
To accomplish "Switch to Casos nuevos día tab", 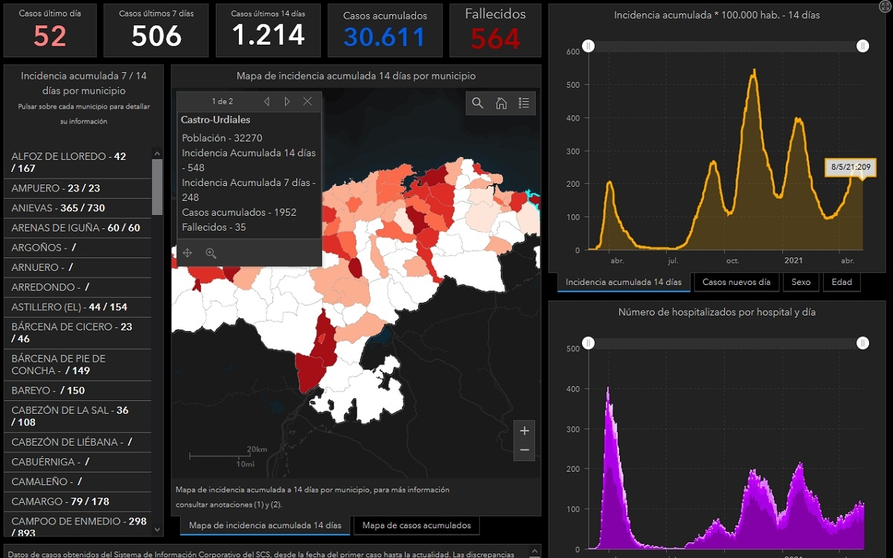I will [736, 282].
